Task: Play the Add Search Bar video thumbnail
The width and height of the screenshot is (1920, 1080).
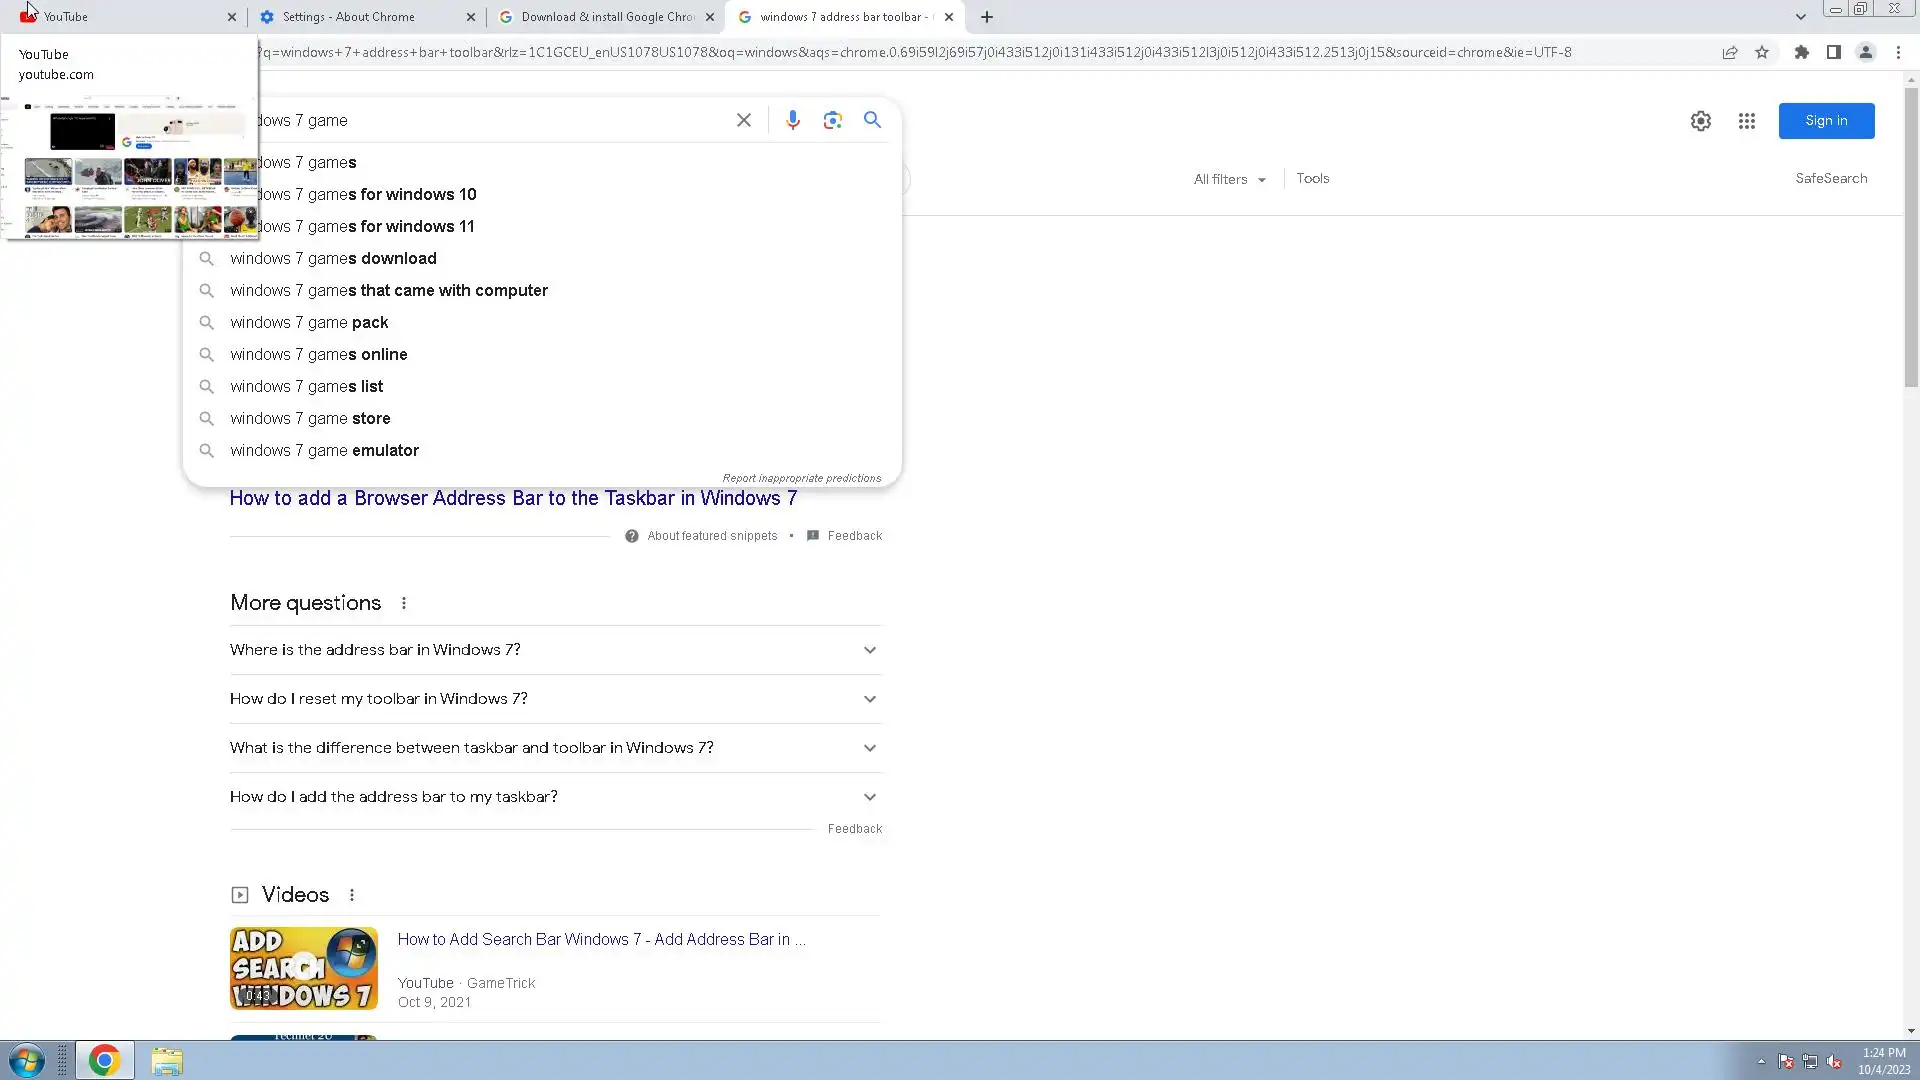Action: point(303,968)
